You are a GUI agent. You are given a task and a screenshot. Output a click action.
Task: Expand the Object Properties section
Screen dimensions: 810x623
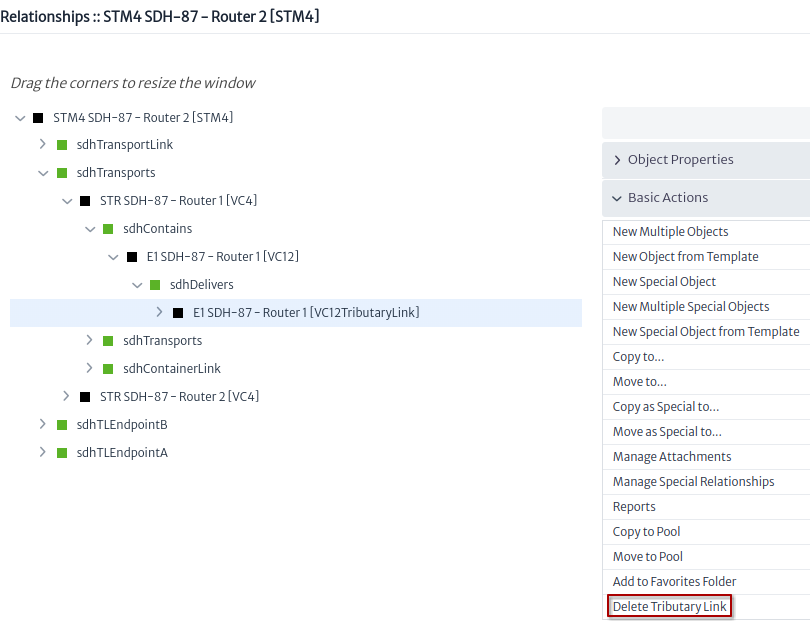[706, 160]
